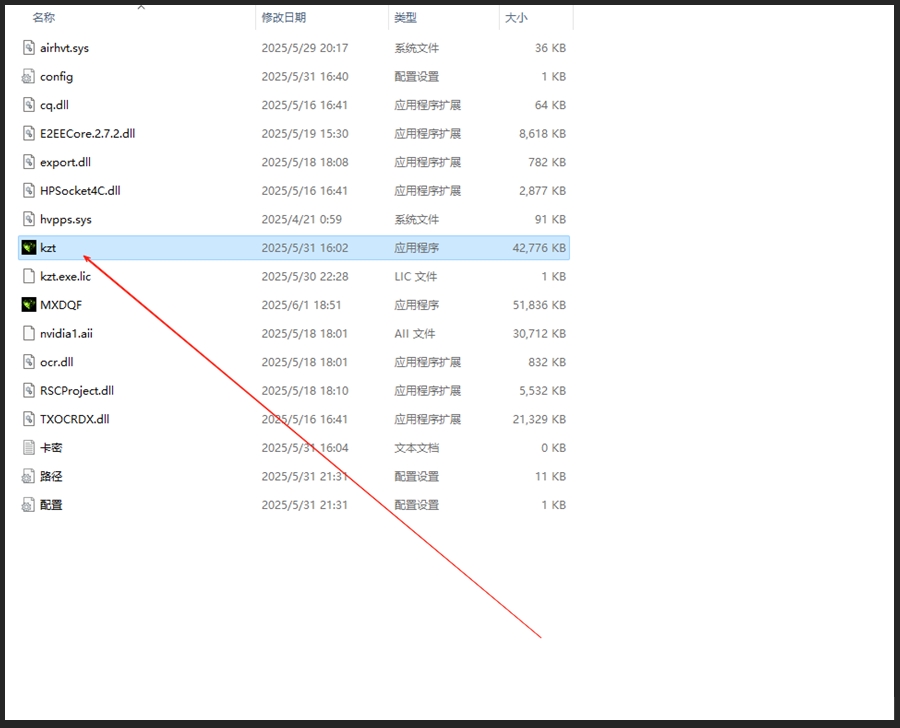Viewport: 900px width, 728px height.
Task: Click the date 2025/5/19 15:30
Action: (x=305, y=134)
